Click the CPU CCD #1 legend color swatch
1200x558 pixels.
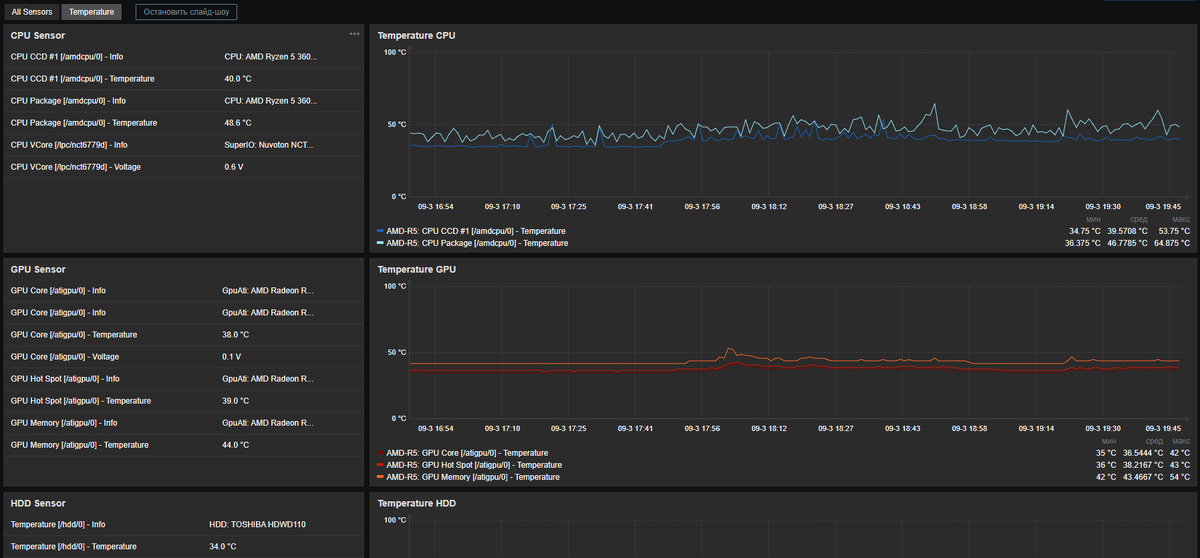coord(381,231)
